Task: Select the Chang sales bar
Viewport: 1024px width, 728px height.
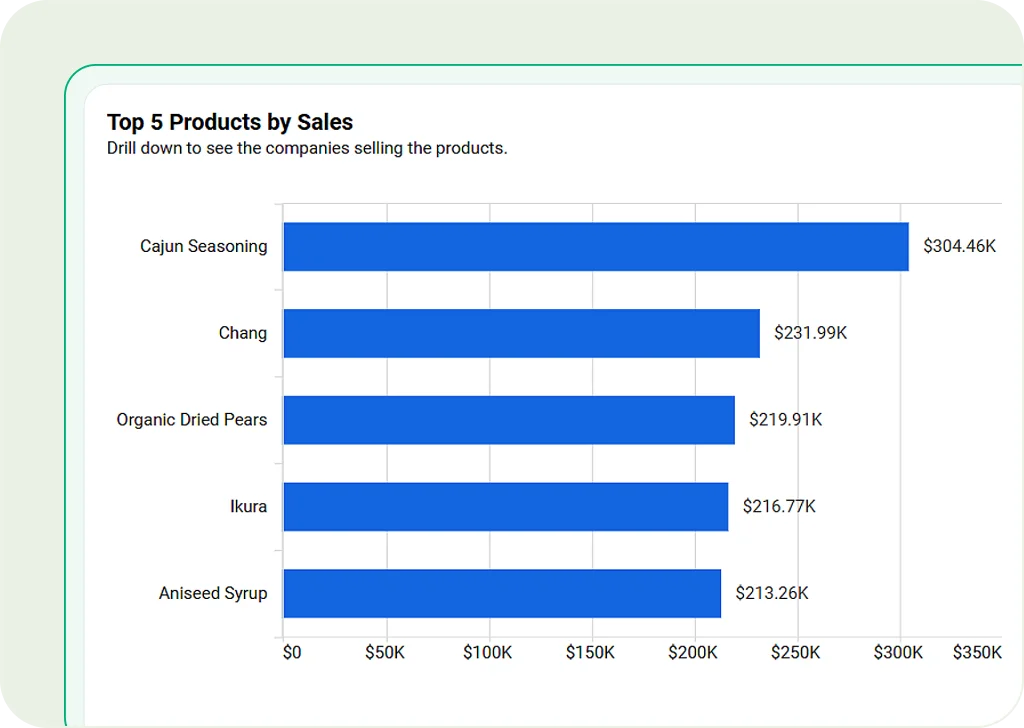Action: point(521,334)
